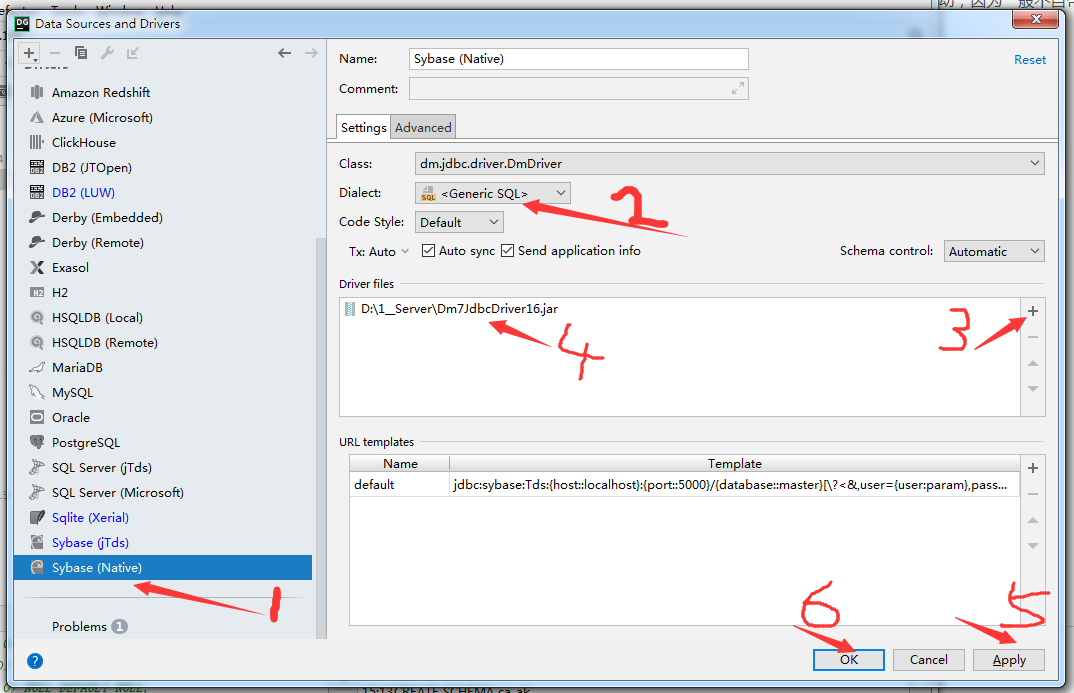Move URL template up with arrow
Viewport: 1074px width, 693px height.
tap(1033, 520)
